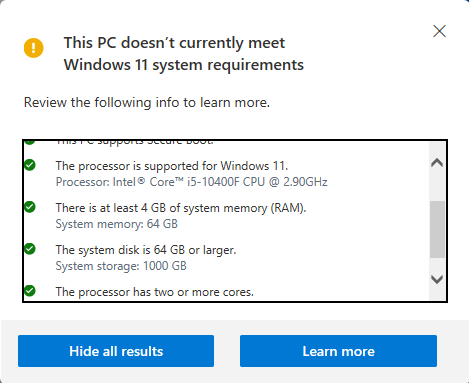
Task: Click the scrollbar down arrow
Action: point(437,279)
